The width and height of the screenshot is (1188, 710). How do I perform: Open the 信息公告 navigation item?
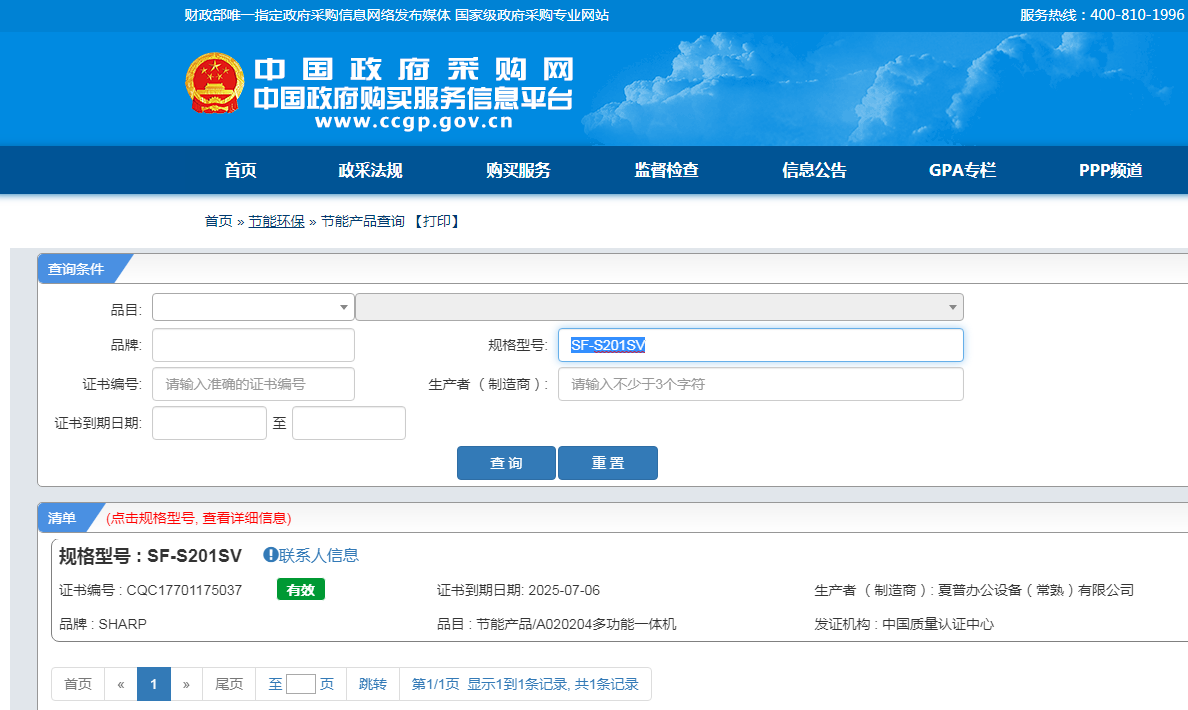pos(814,170)
